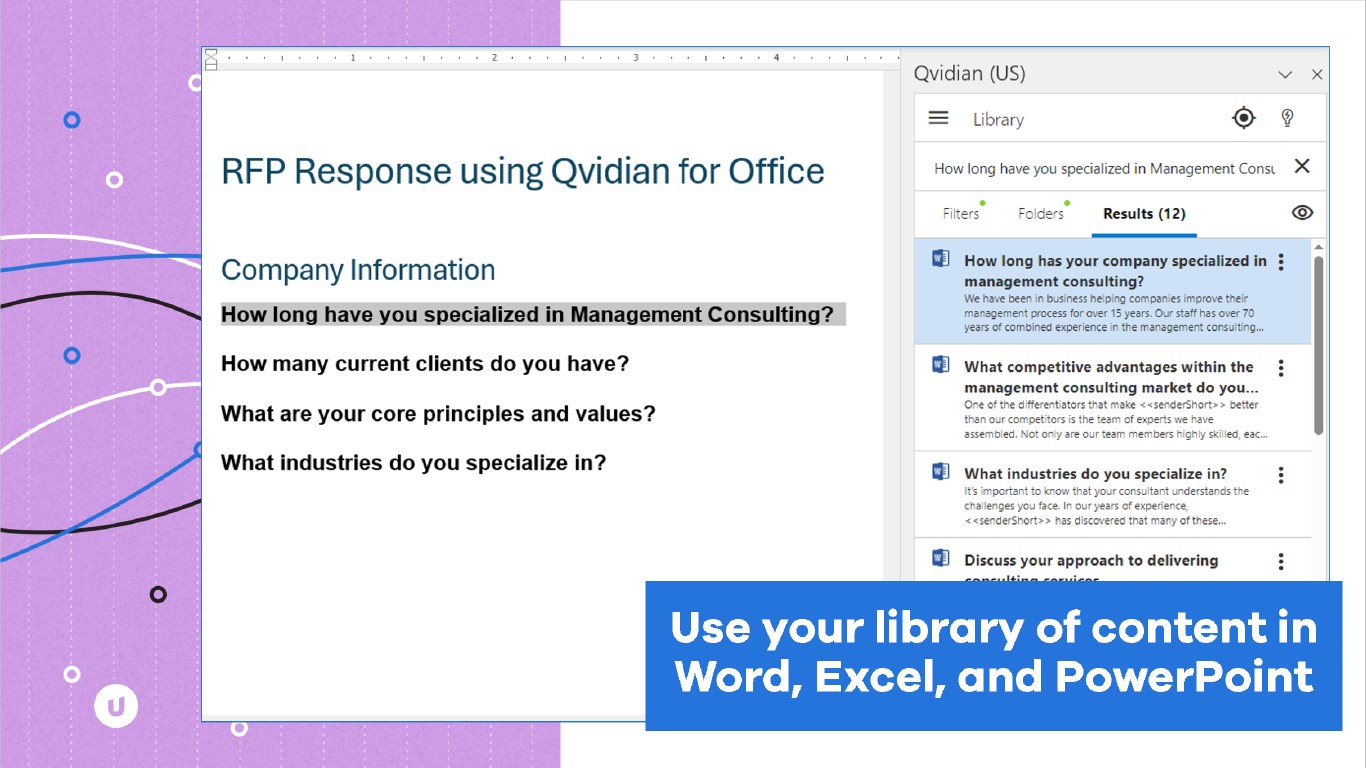Screen dimensions: 1366x768
Task: Click Word icon of 'Discuss your approach' result
Action: 940,557
